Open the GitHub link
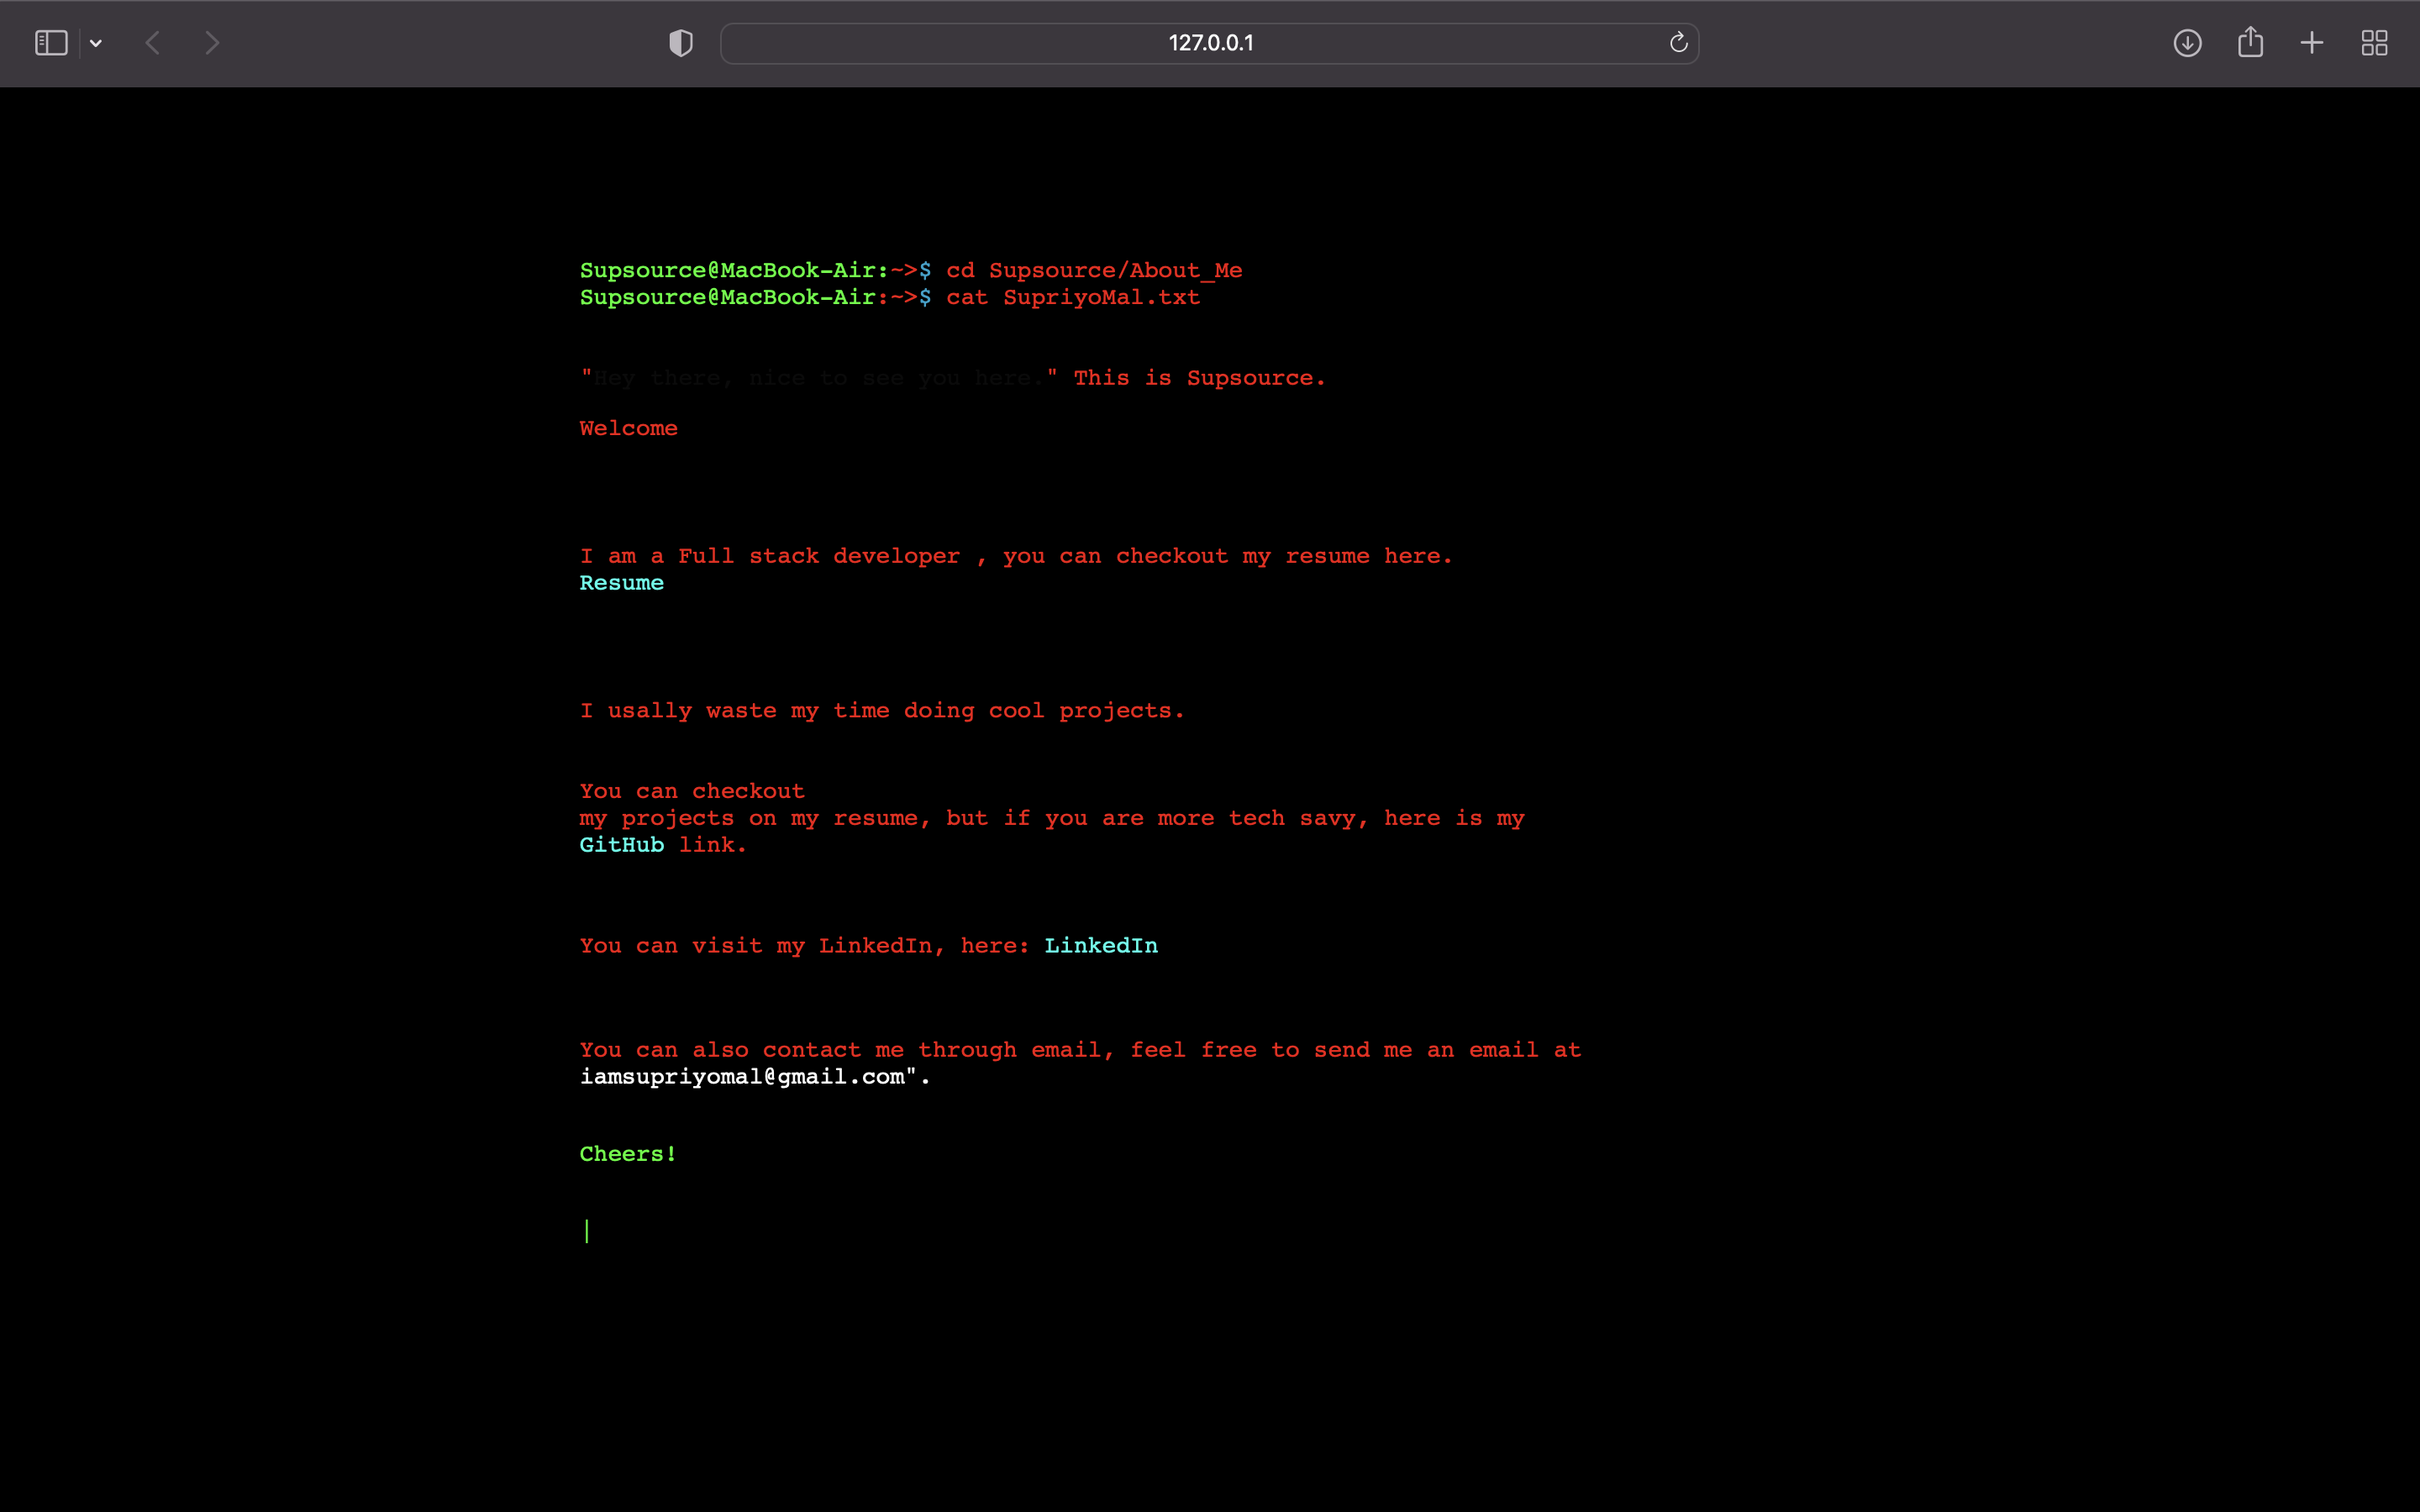Image resolution: width=2420 pixels, height=1512 pixels. (621, 845)
